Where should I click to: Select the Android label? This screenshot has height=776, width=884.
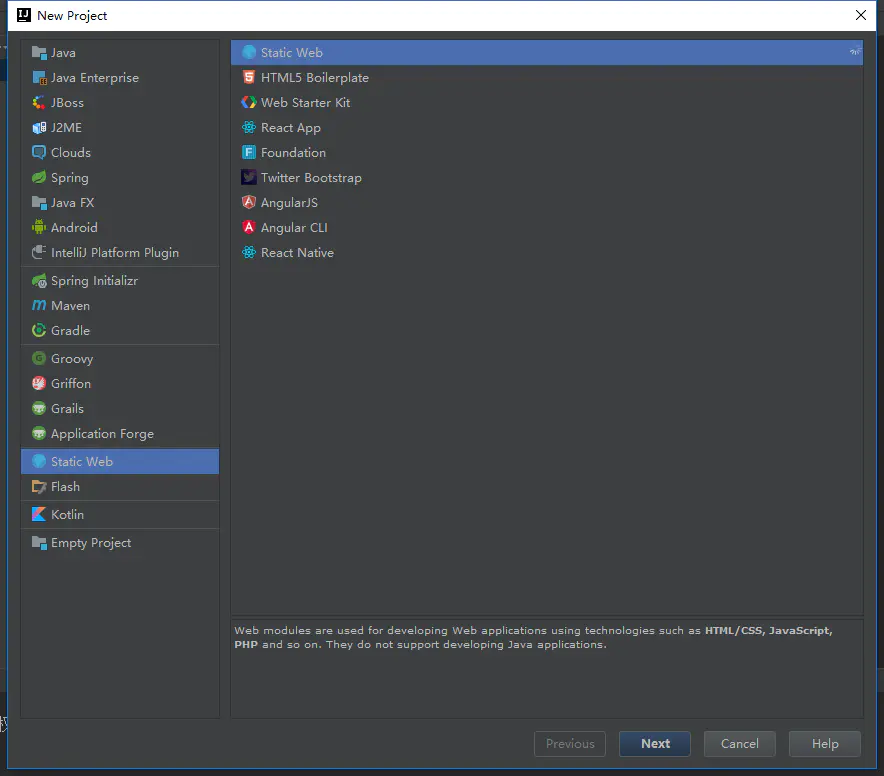click(74, 228)
